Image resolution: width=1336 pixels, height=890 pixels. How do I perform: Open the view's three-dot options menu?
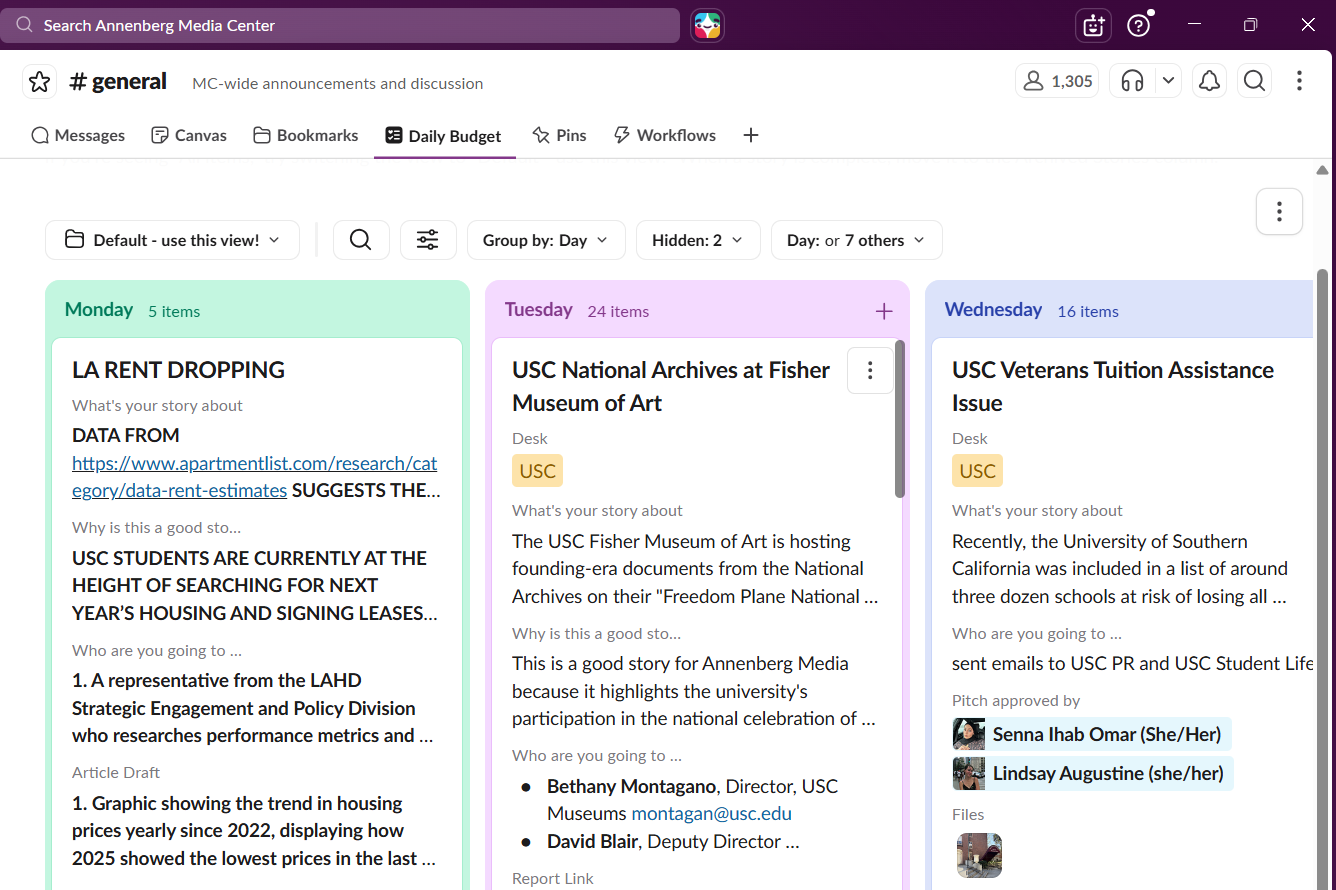click(1279, 211)
